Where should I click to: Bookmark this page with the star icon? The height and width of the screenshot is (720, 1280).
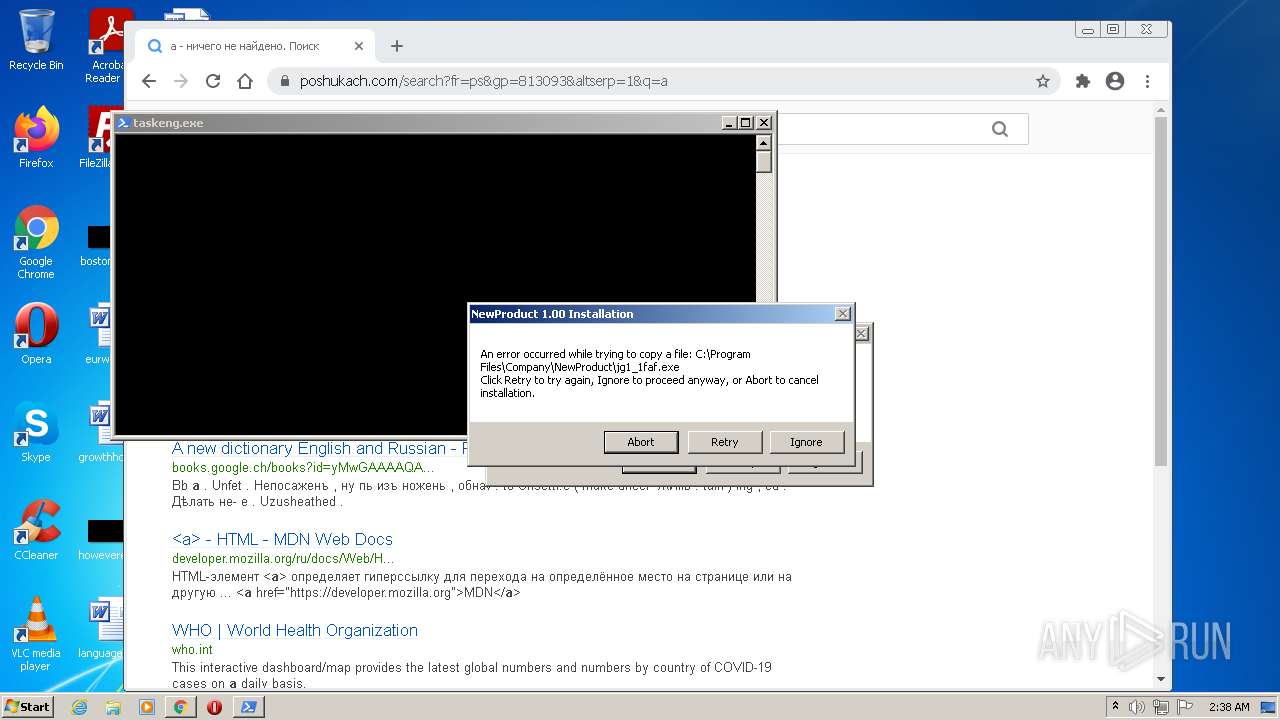tap(1043, 81)
